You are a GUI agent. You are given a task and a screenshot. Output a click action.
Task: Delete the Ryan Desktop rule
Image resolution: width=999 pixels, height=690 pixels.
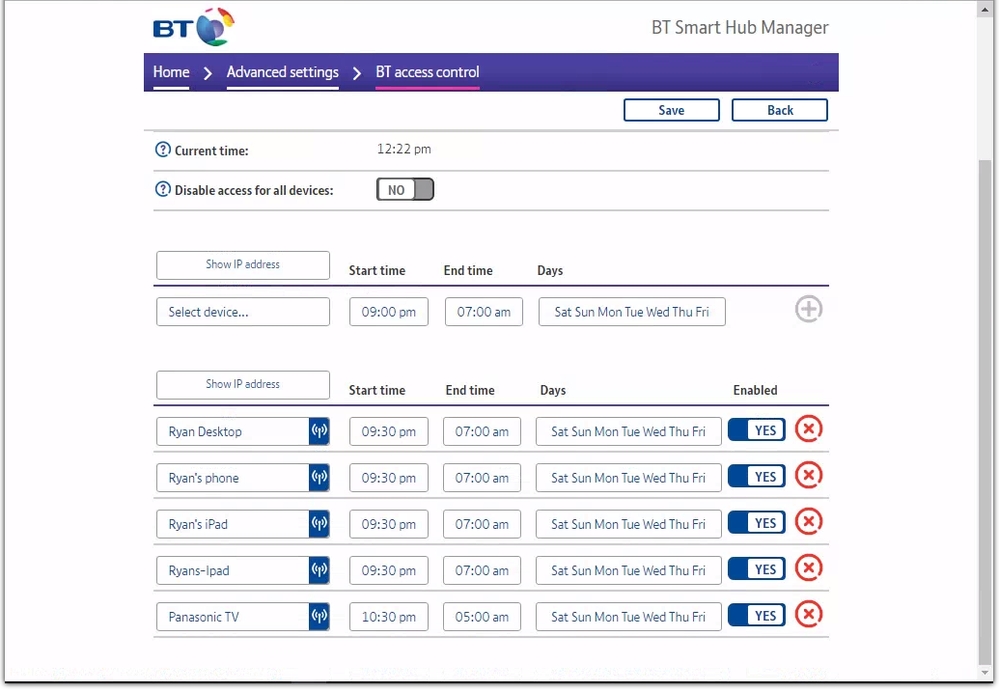tap(809, 429)
